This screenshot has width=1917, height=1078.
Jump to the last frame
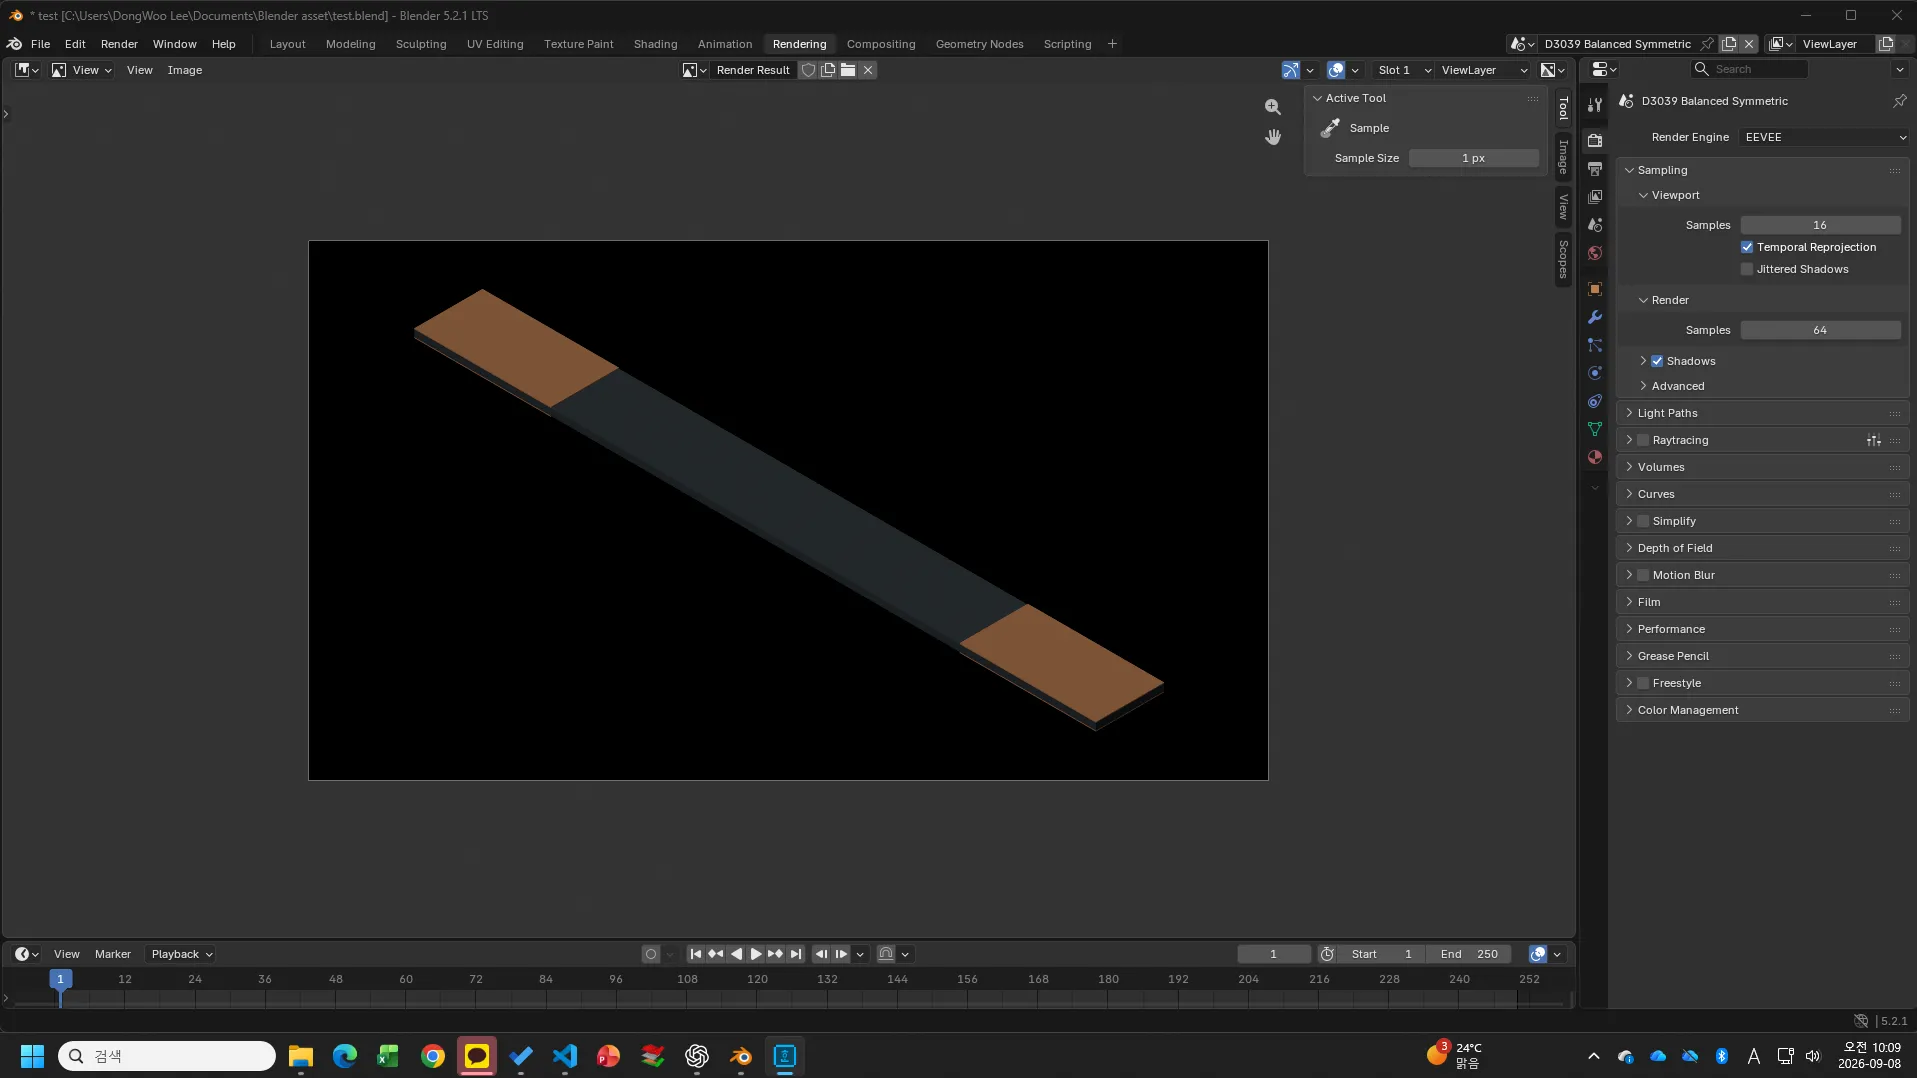tap(796, 954)
